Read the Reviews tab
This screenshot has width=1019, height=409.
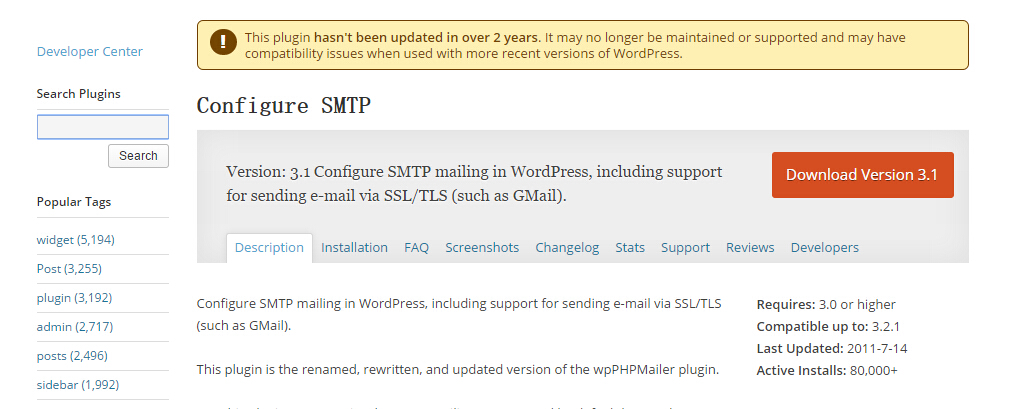pos(750,248)
